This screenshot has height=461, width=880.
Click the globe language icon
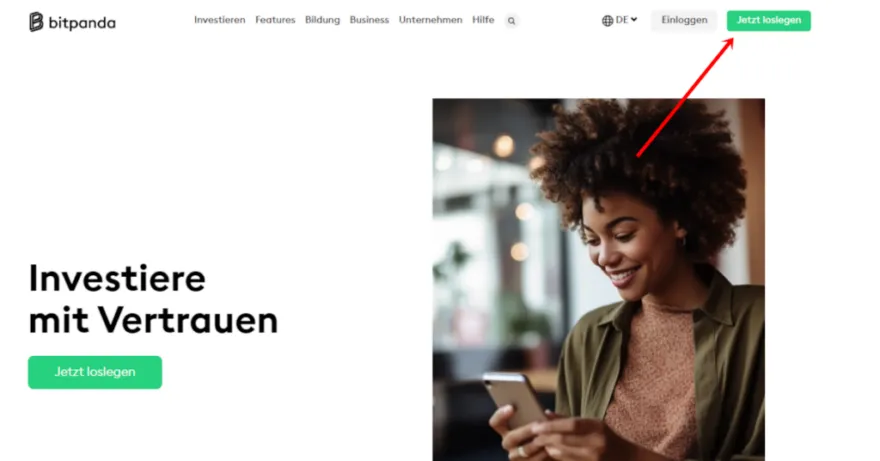tap(607, 21)
